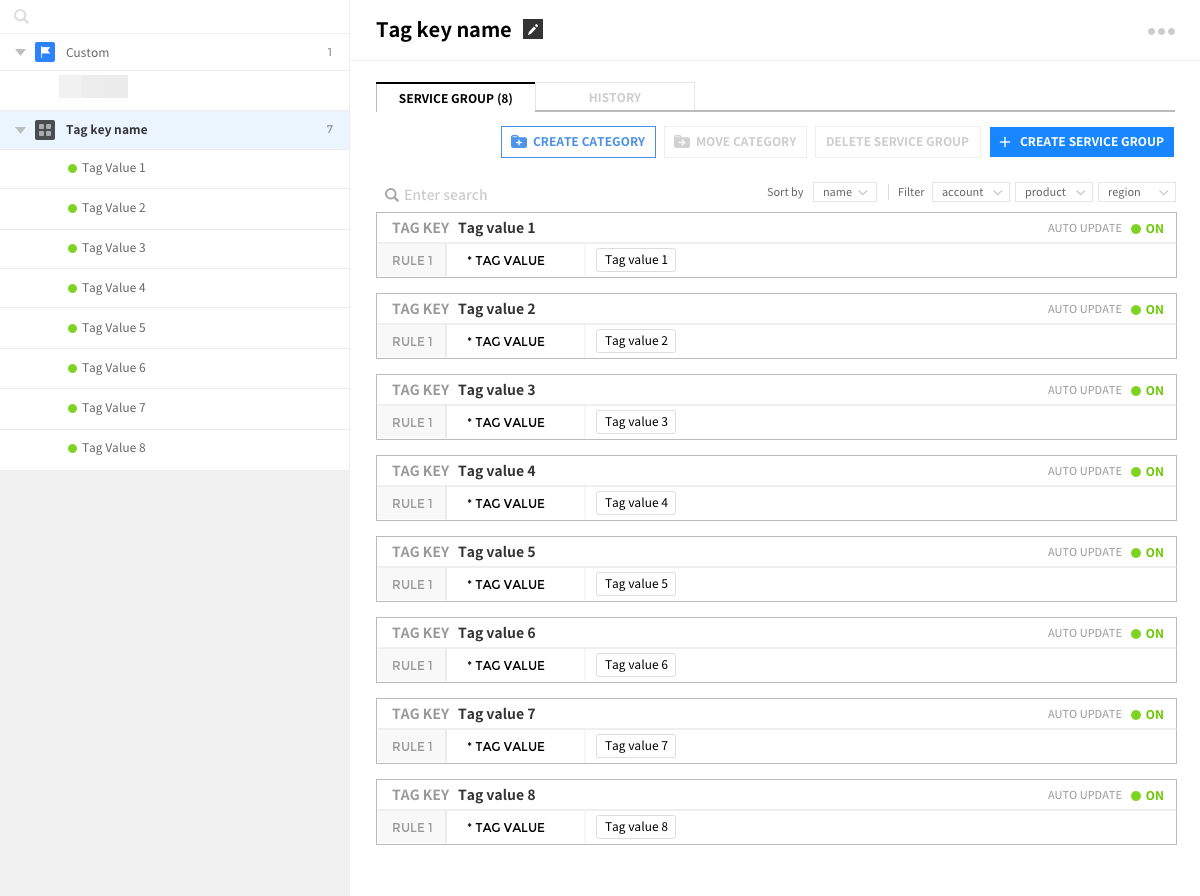The image size is (1200, 896).
Task: Select the Service Group (8) tab
Action: click(455, 98)
